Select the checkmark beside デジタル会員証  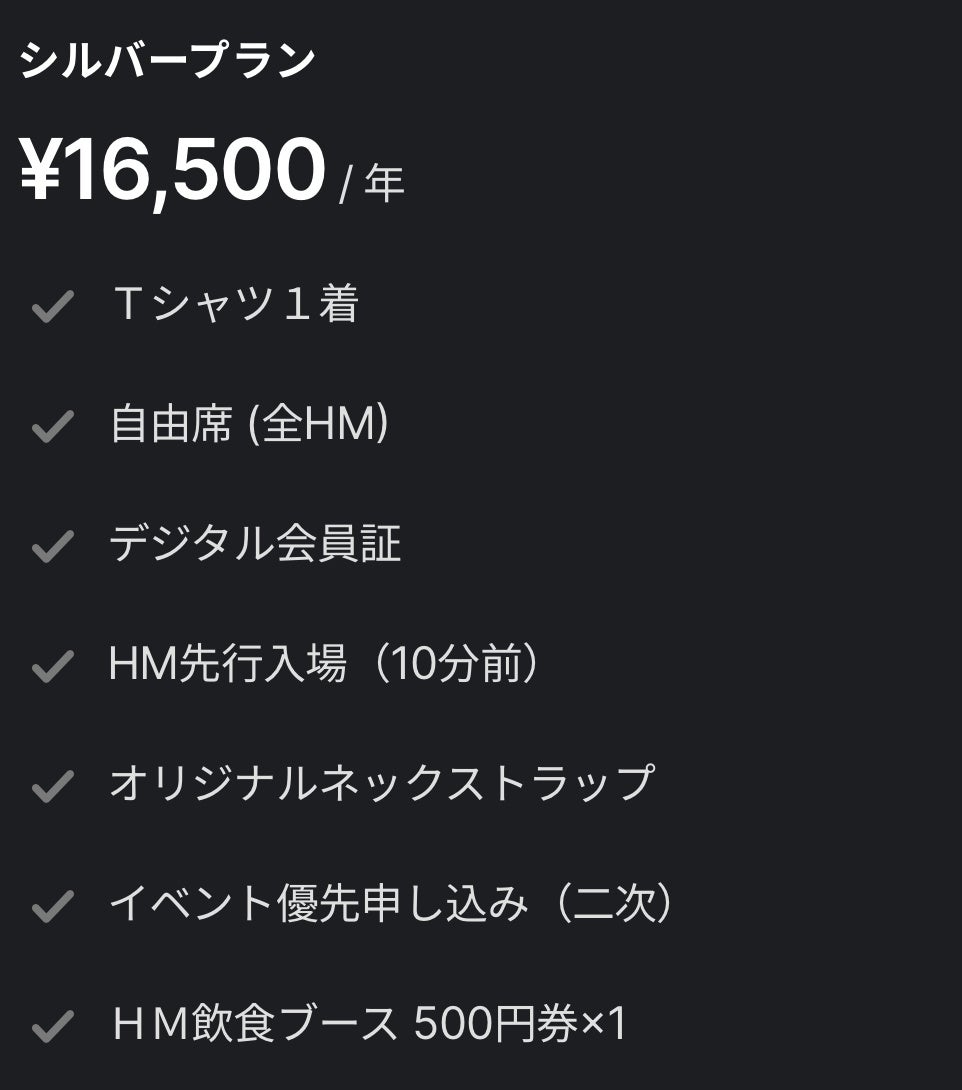[x=52, y=546]
